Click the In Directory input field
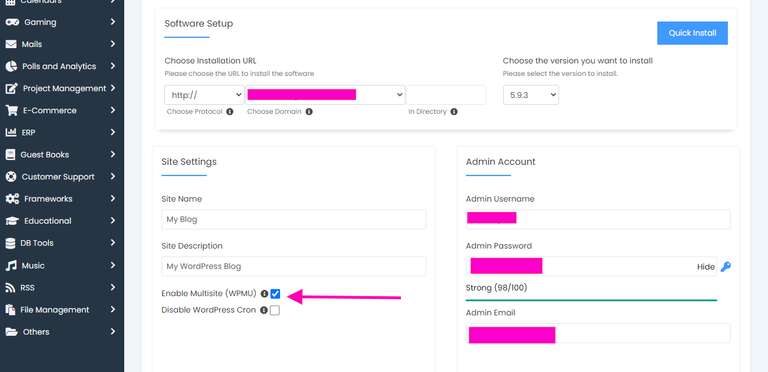The height and width of the screenshot is (372, 768). coord(446,95)
